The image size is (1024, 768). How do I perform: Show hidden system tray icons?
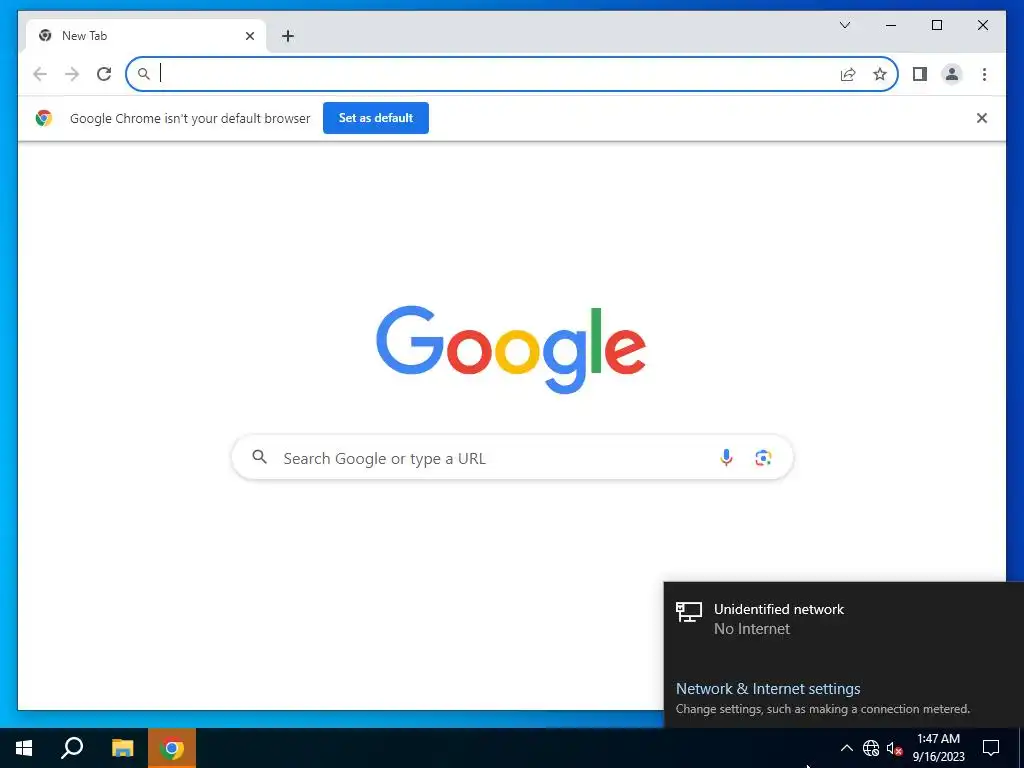(x=846, y=748)
